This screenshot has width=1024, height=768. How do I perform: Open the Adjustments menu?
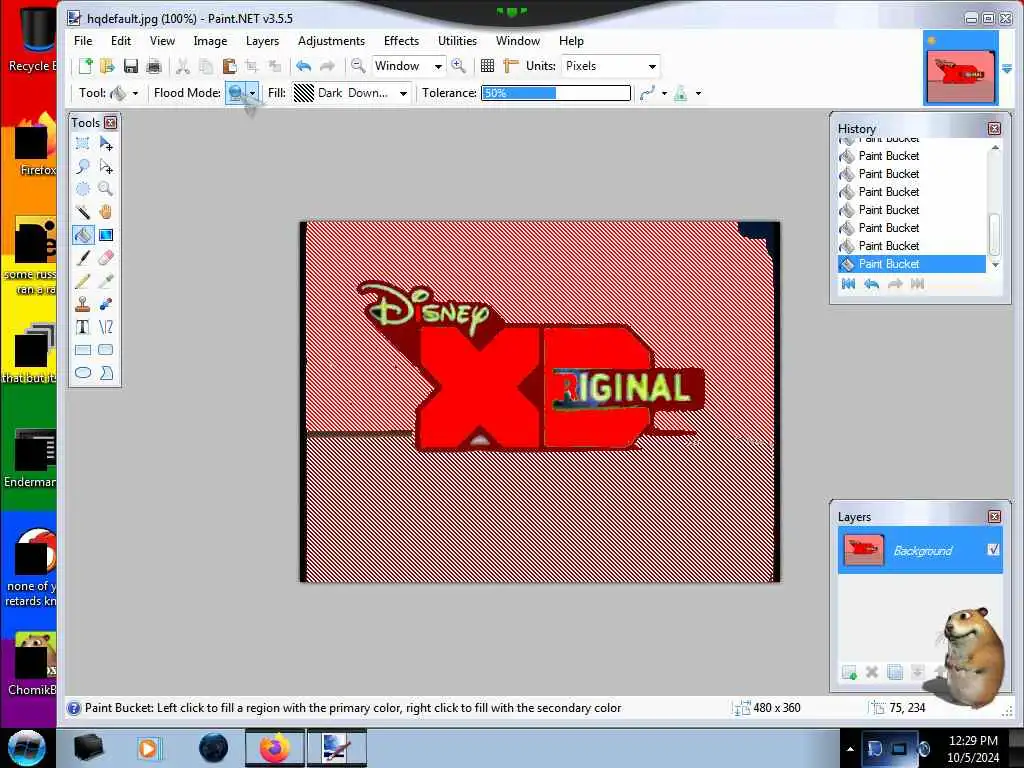331,40
